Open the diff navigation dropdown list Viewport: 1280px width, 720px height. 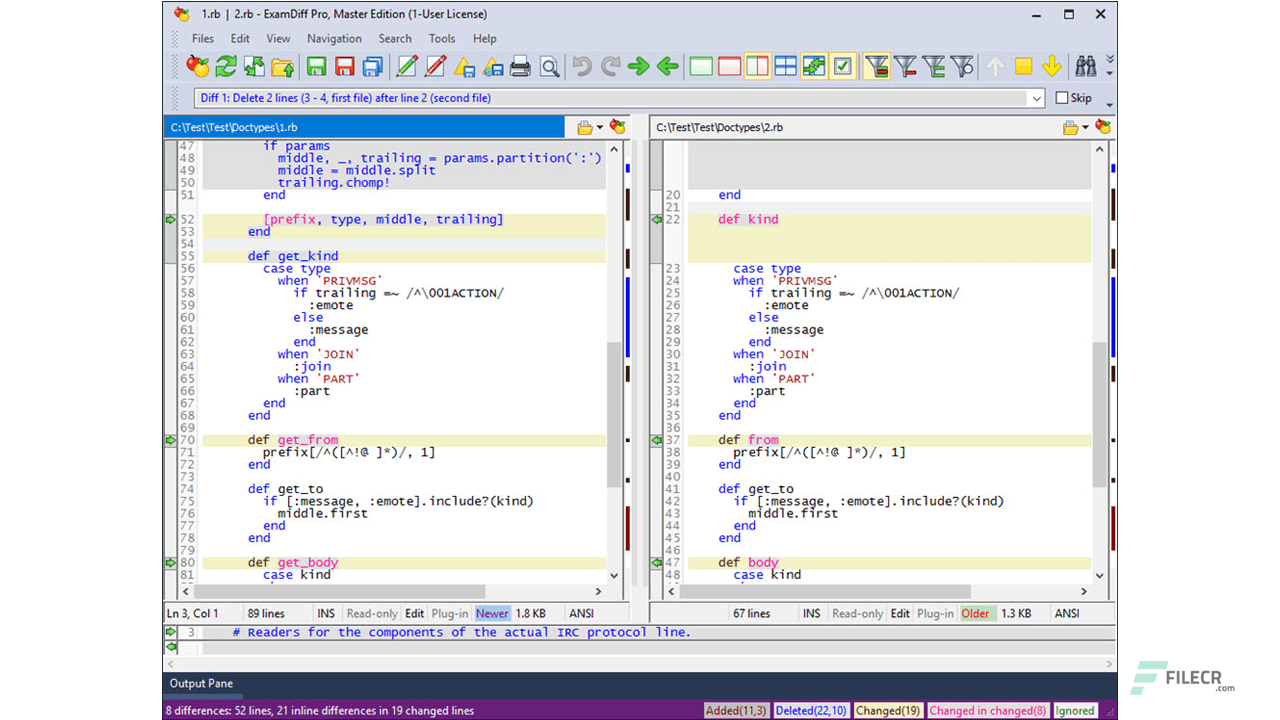(1036, 97)
